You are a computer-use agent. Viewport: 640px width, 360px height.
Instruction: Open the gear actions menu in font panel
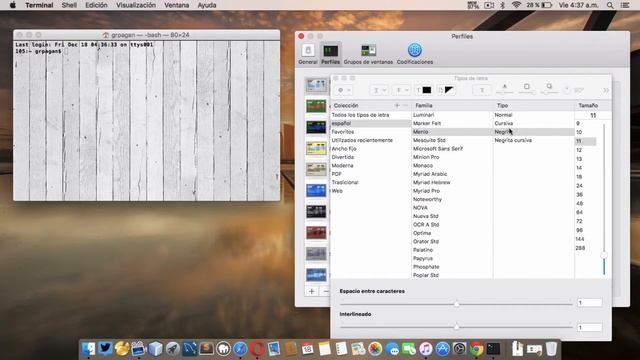coord(343,90)
